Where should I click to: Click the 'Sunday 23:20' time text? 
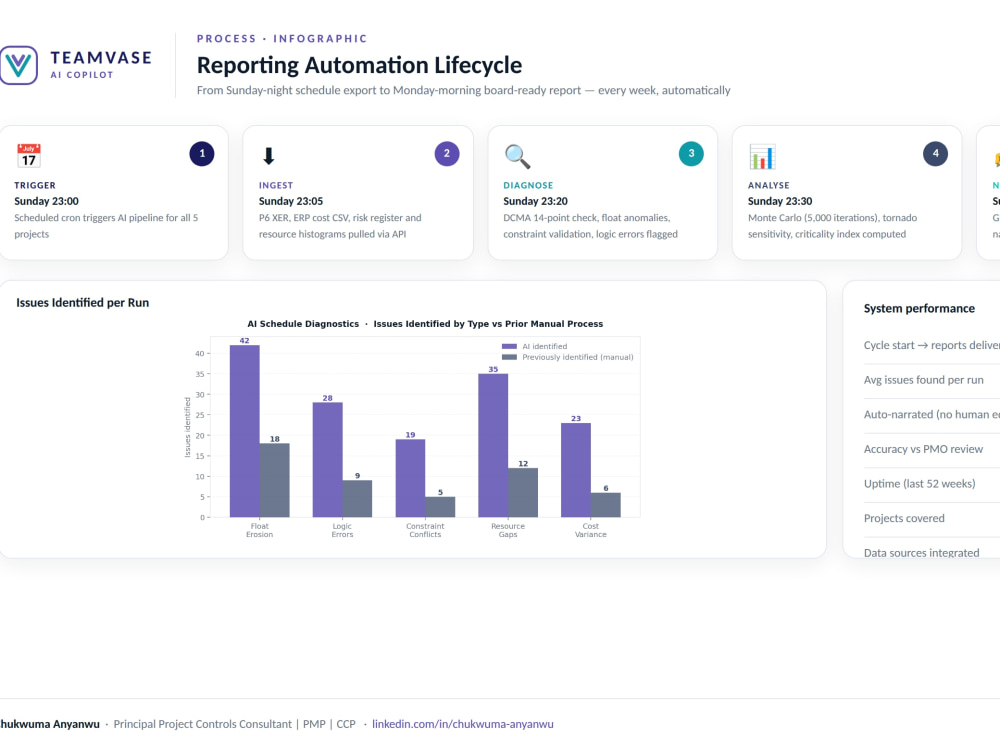tap(535, 202)
